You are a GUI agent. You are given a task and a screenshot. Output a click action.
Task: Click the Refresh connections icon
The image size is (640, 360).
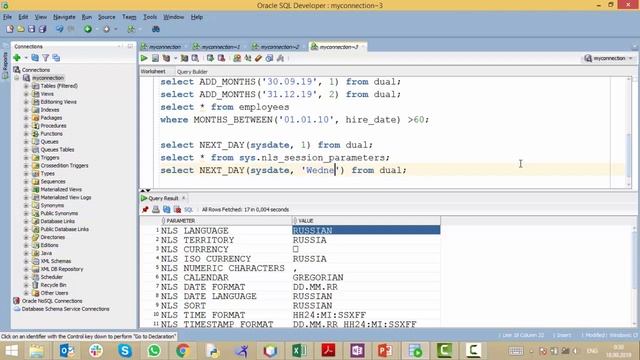35,58
